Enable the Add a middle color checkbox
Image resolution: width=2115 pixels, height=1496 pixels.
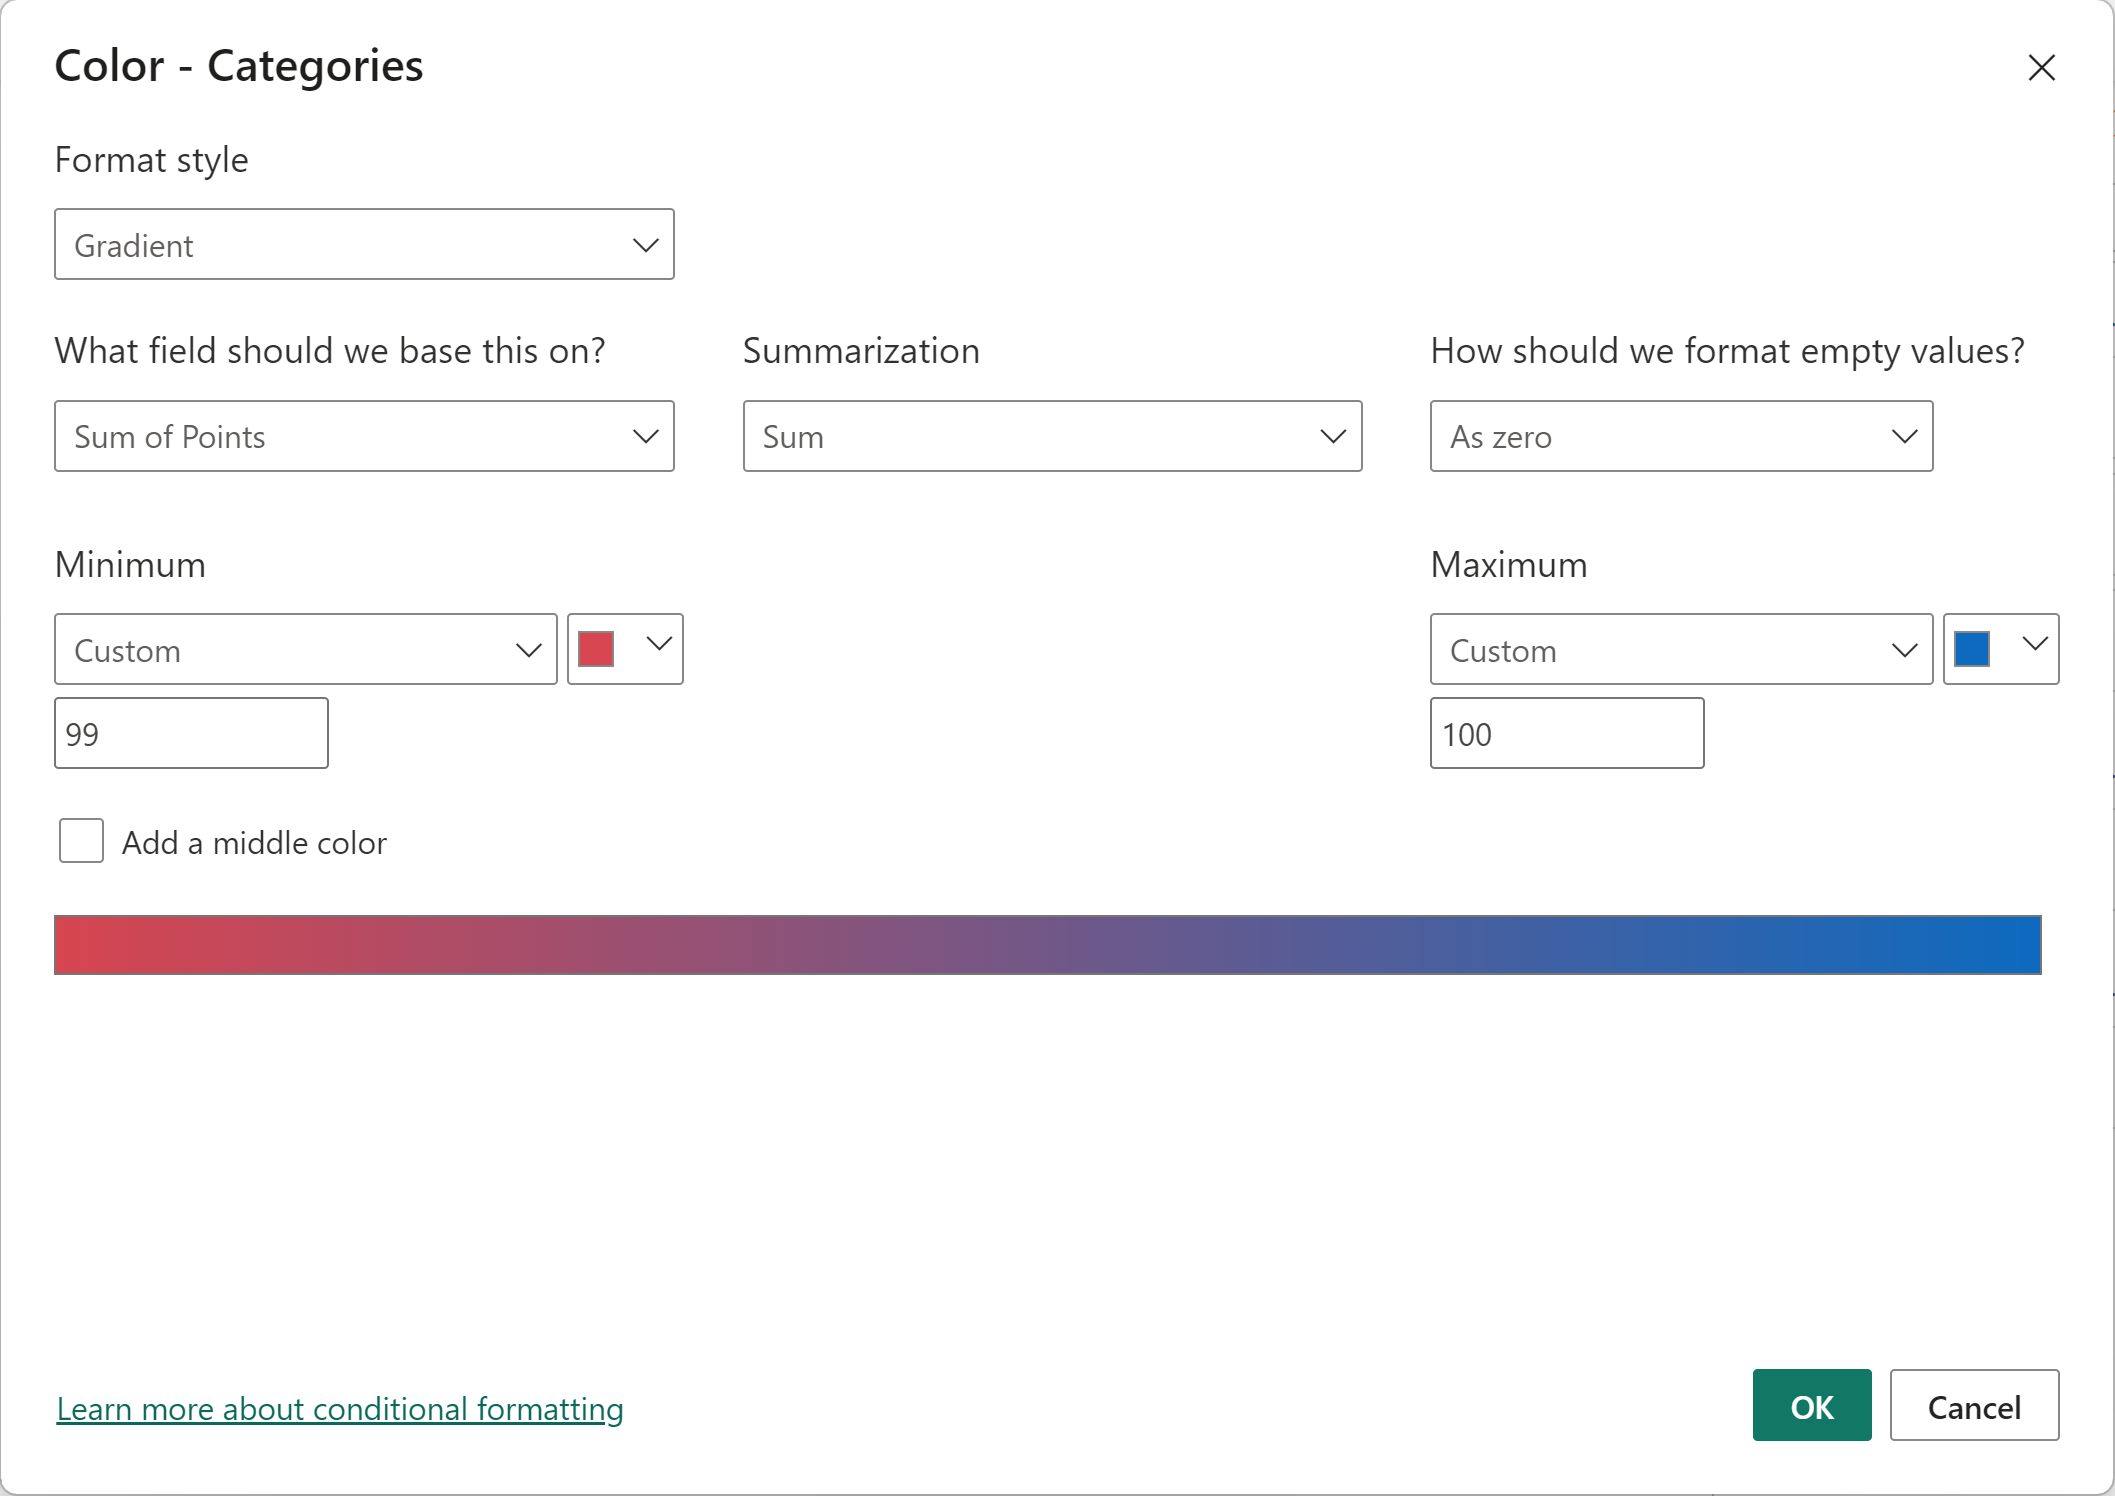[x=81, y=841]
